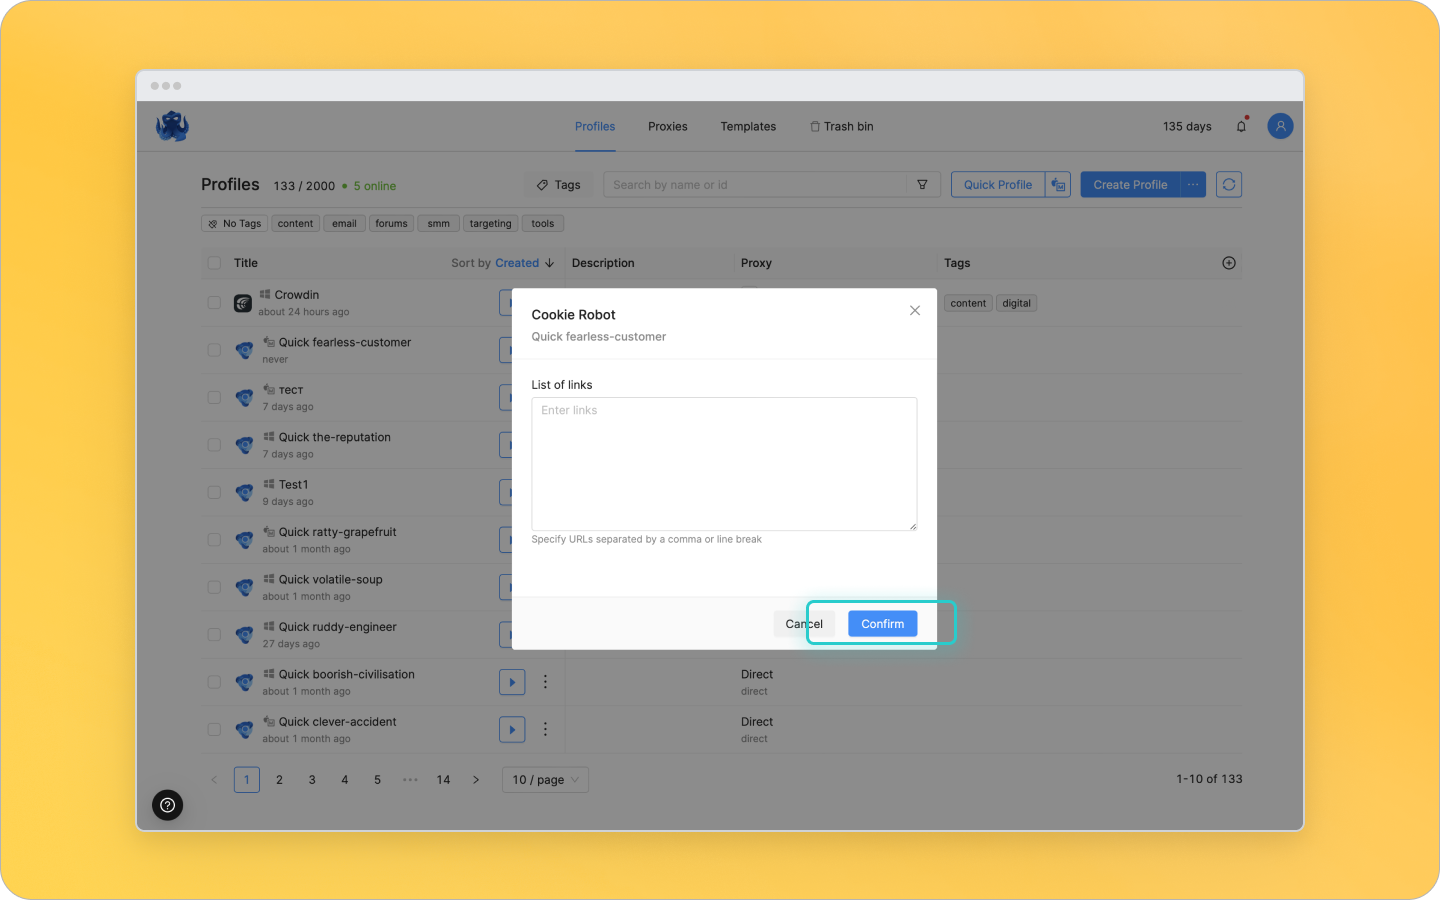Click the filter funnel icon in the search bar
This screenshot has height=900, width=1440.
coord(922,184)
